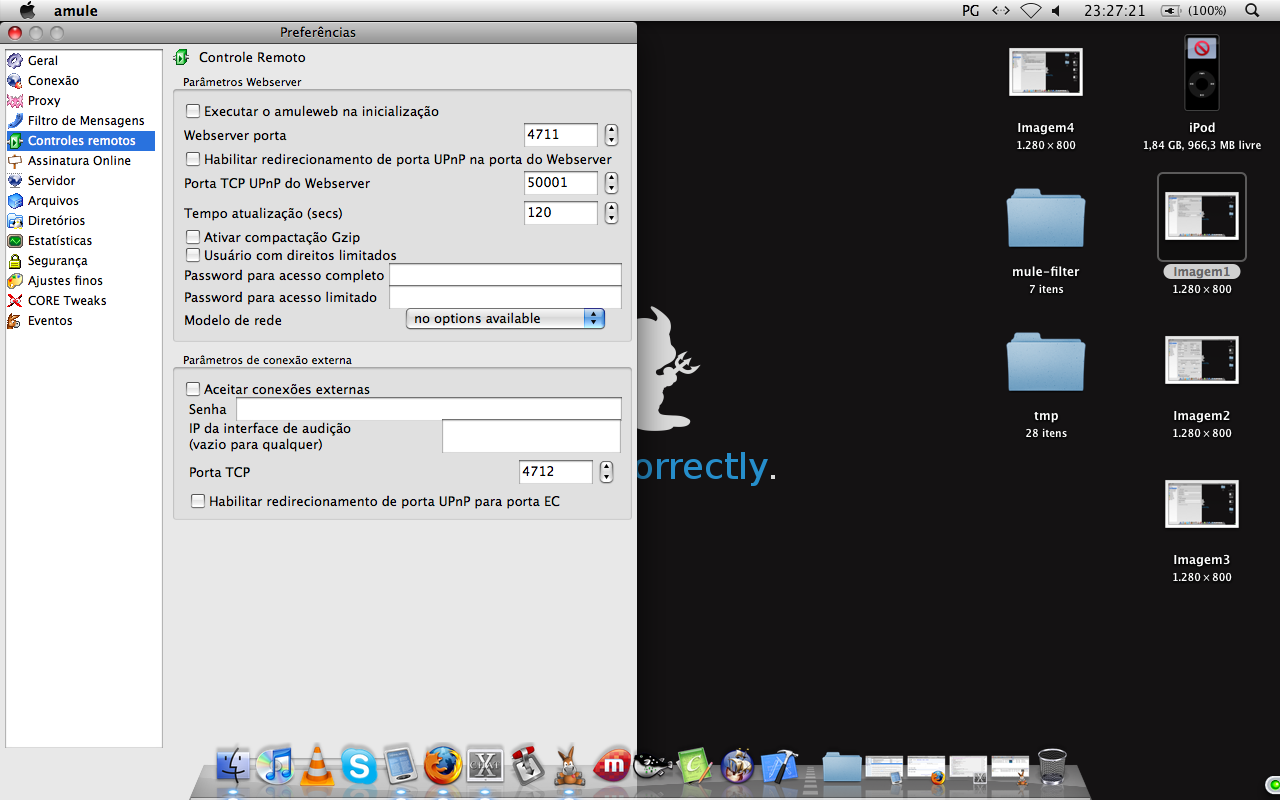Select the Proxy settings icon

pyautogui.click(x=15, y=101)
